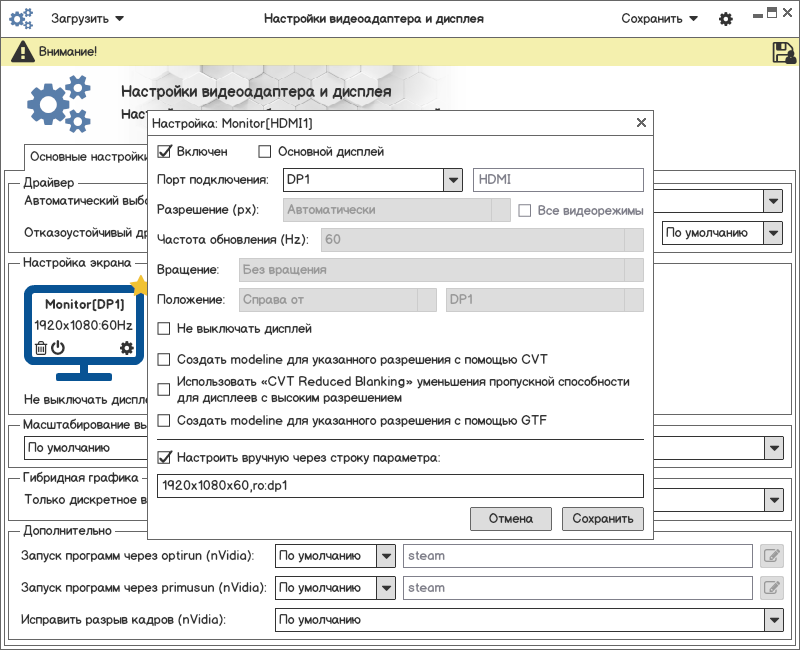Enable modeline creation with GTF checkbox
This screenshot has width=800, height=650.
tap(166, 421)
